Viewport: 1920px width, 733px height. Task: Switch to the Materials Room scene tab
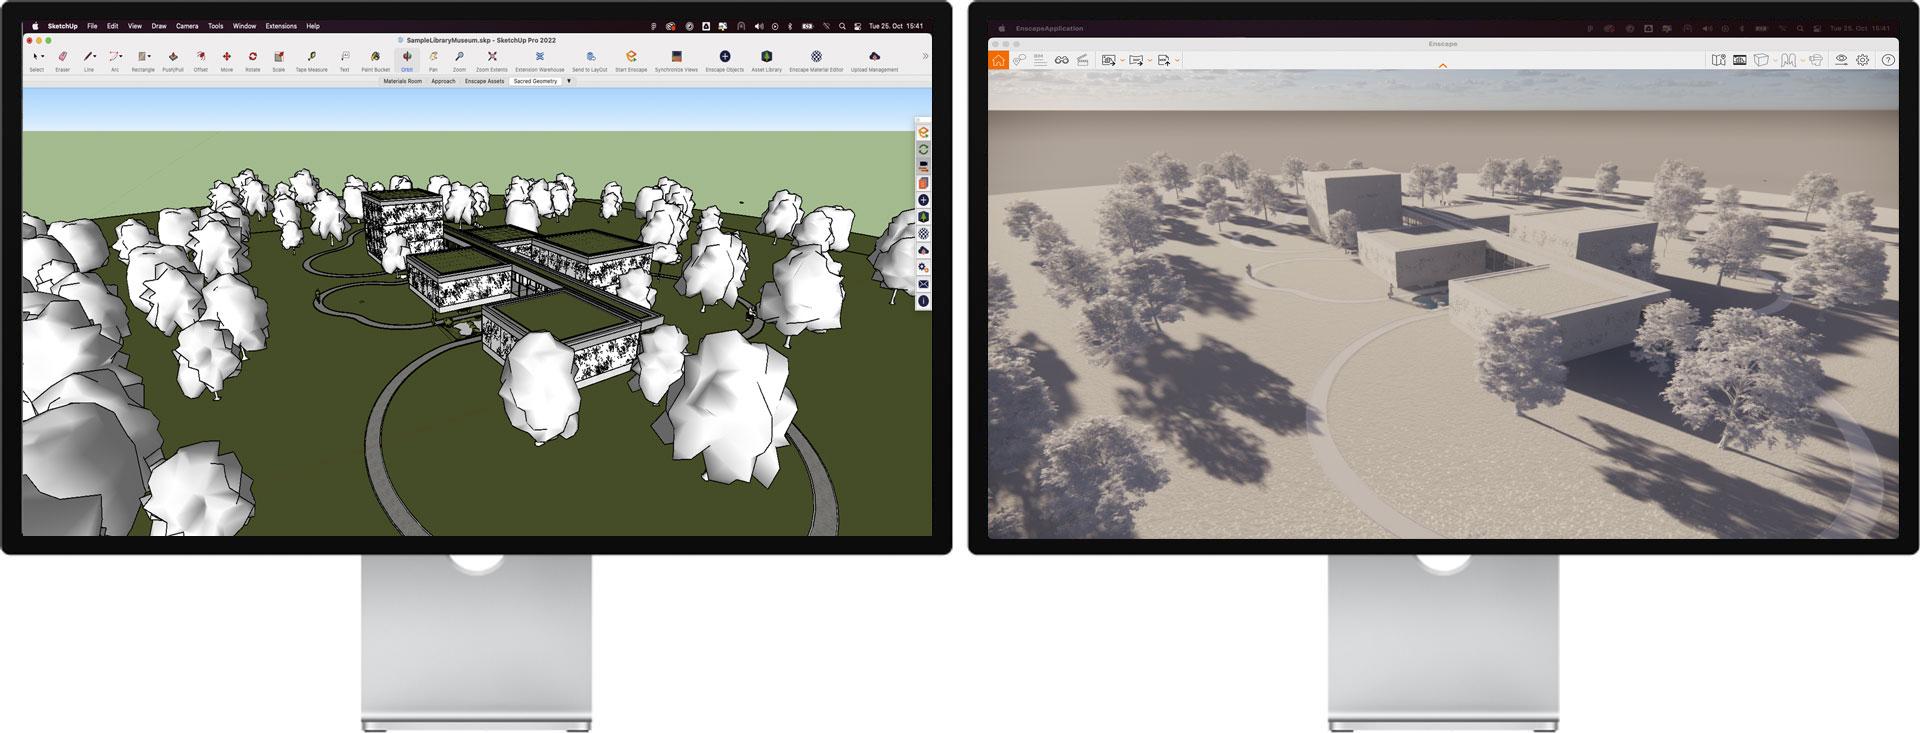click(402, 81)
